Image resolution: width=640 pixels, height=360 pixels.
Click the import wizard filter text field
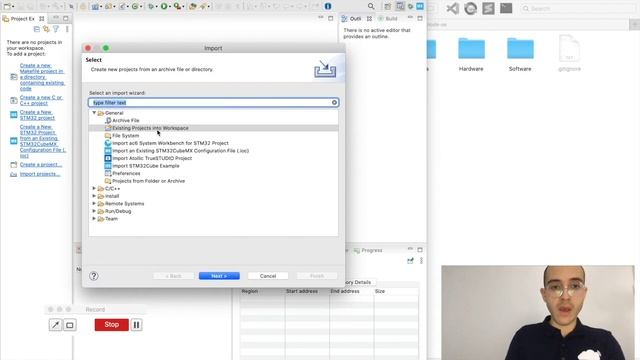click(213, 102)
